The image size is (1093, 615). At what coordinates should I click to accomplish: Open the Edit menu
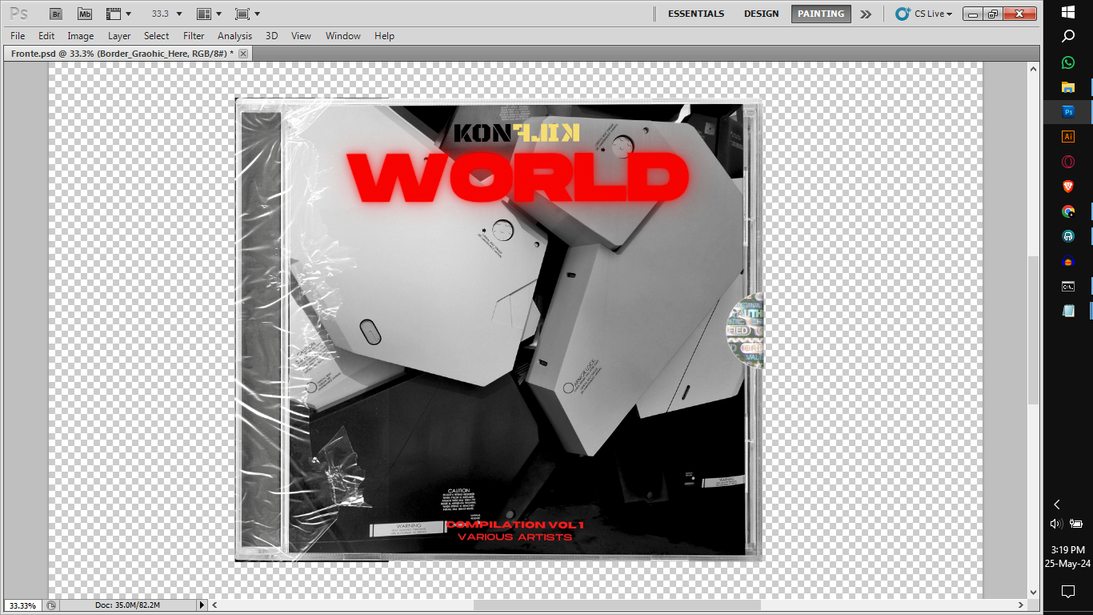[46, 36]
